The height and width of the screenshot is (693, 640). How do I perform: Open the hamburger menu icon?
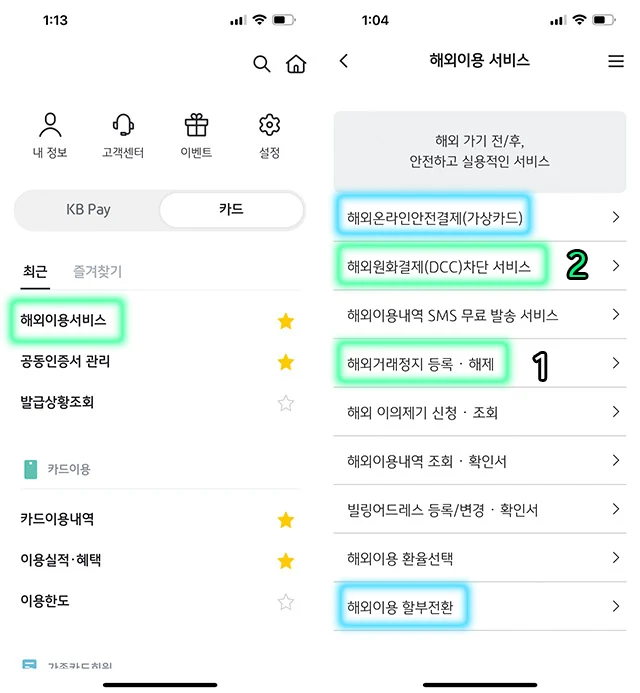pos(616,61)
